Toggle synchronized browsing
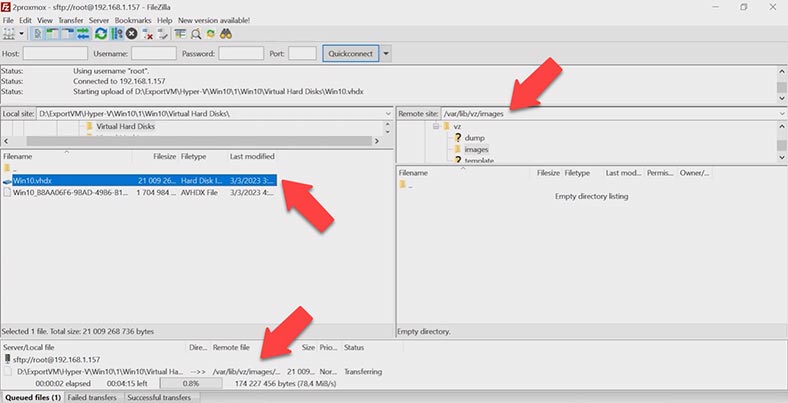 [x=211, y=34]
